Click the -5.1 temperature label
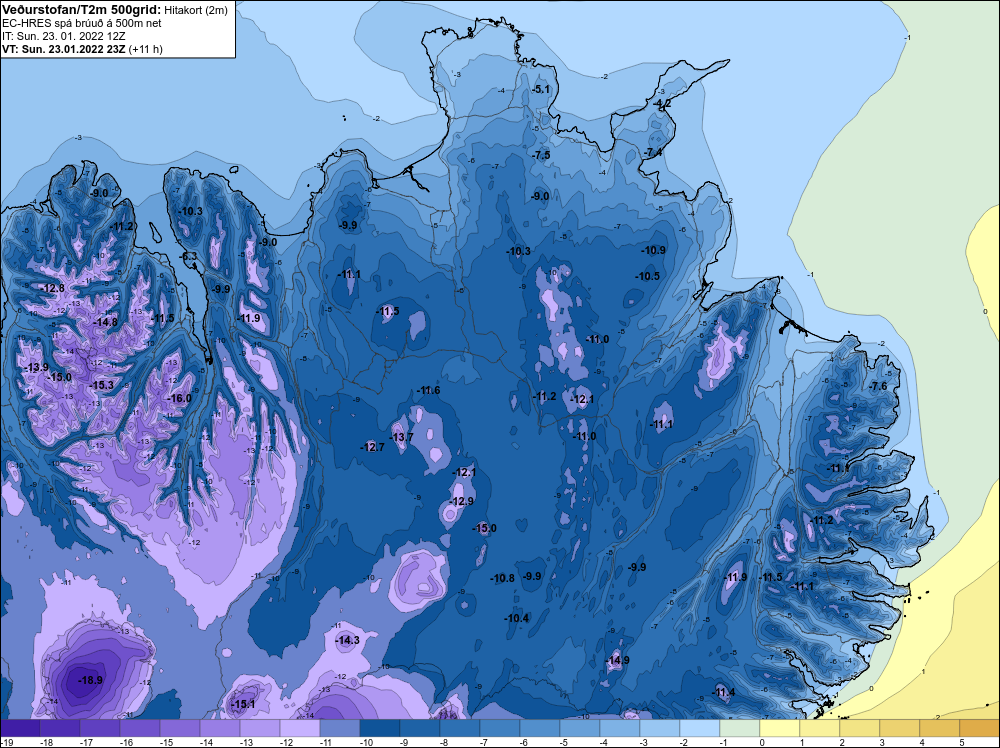 click(x=540, y=89)
